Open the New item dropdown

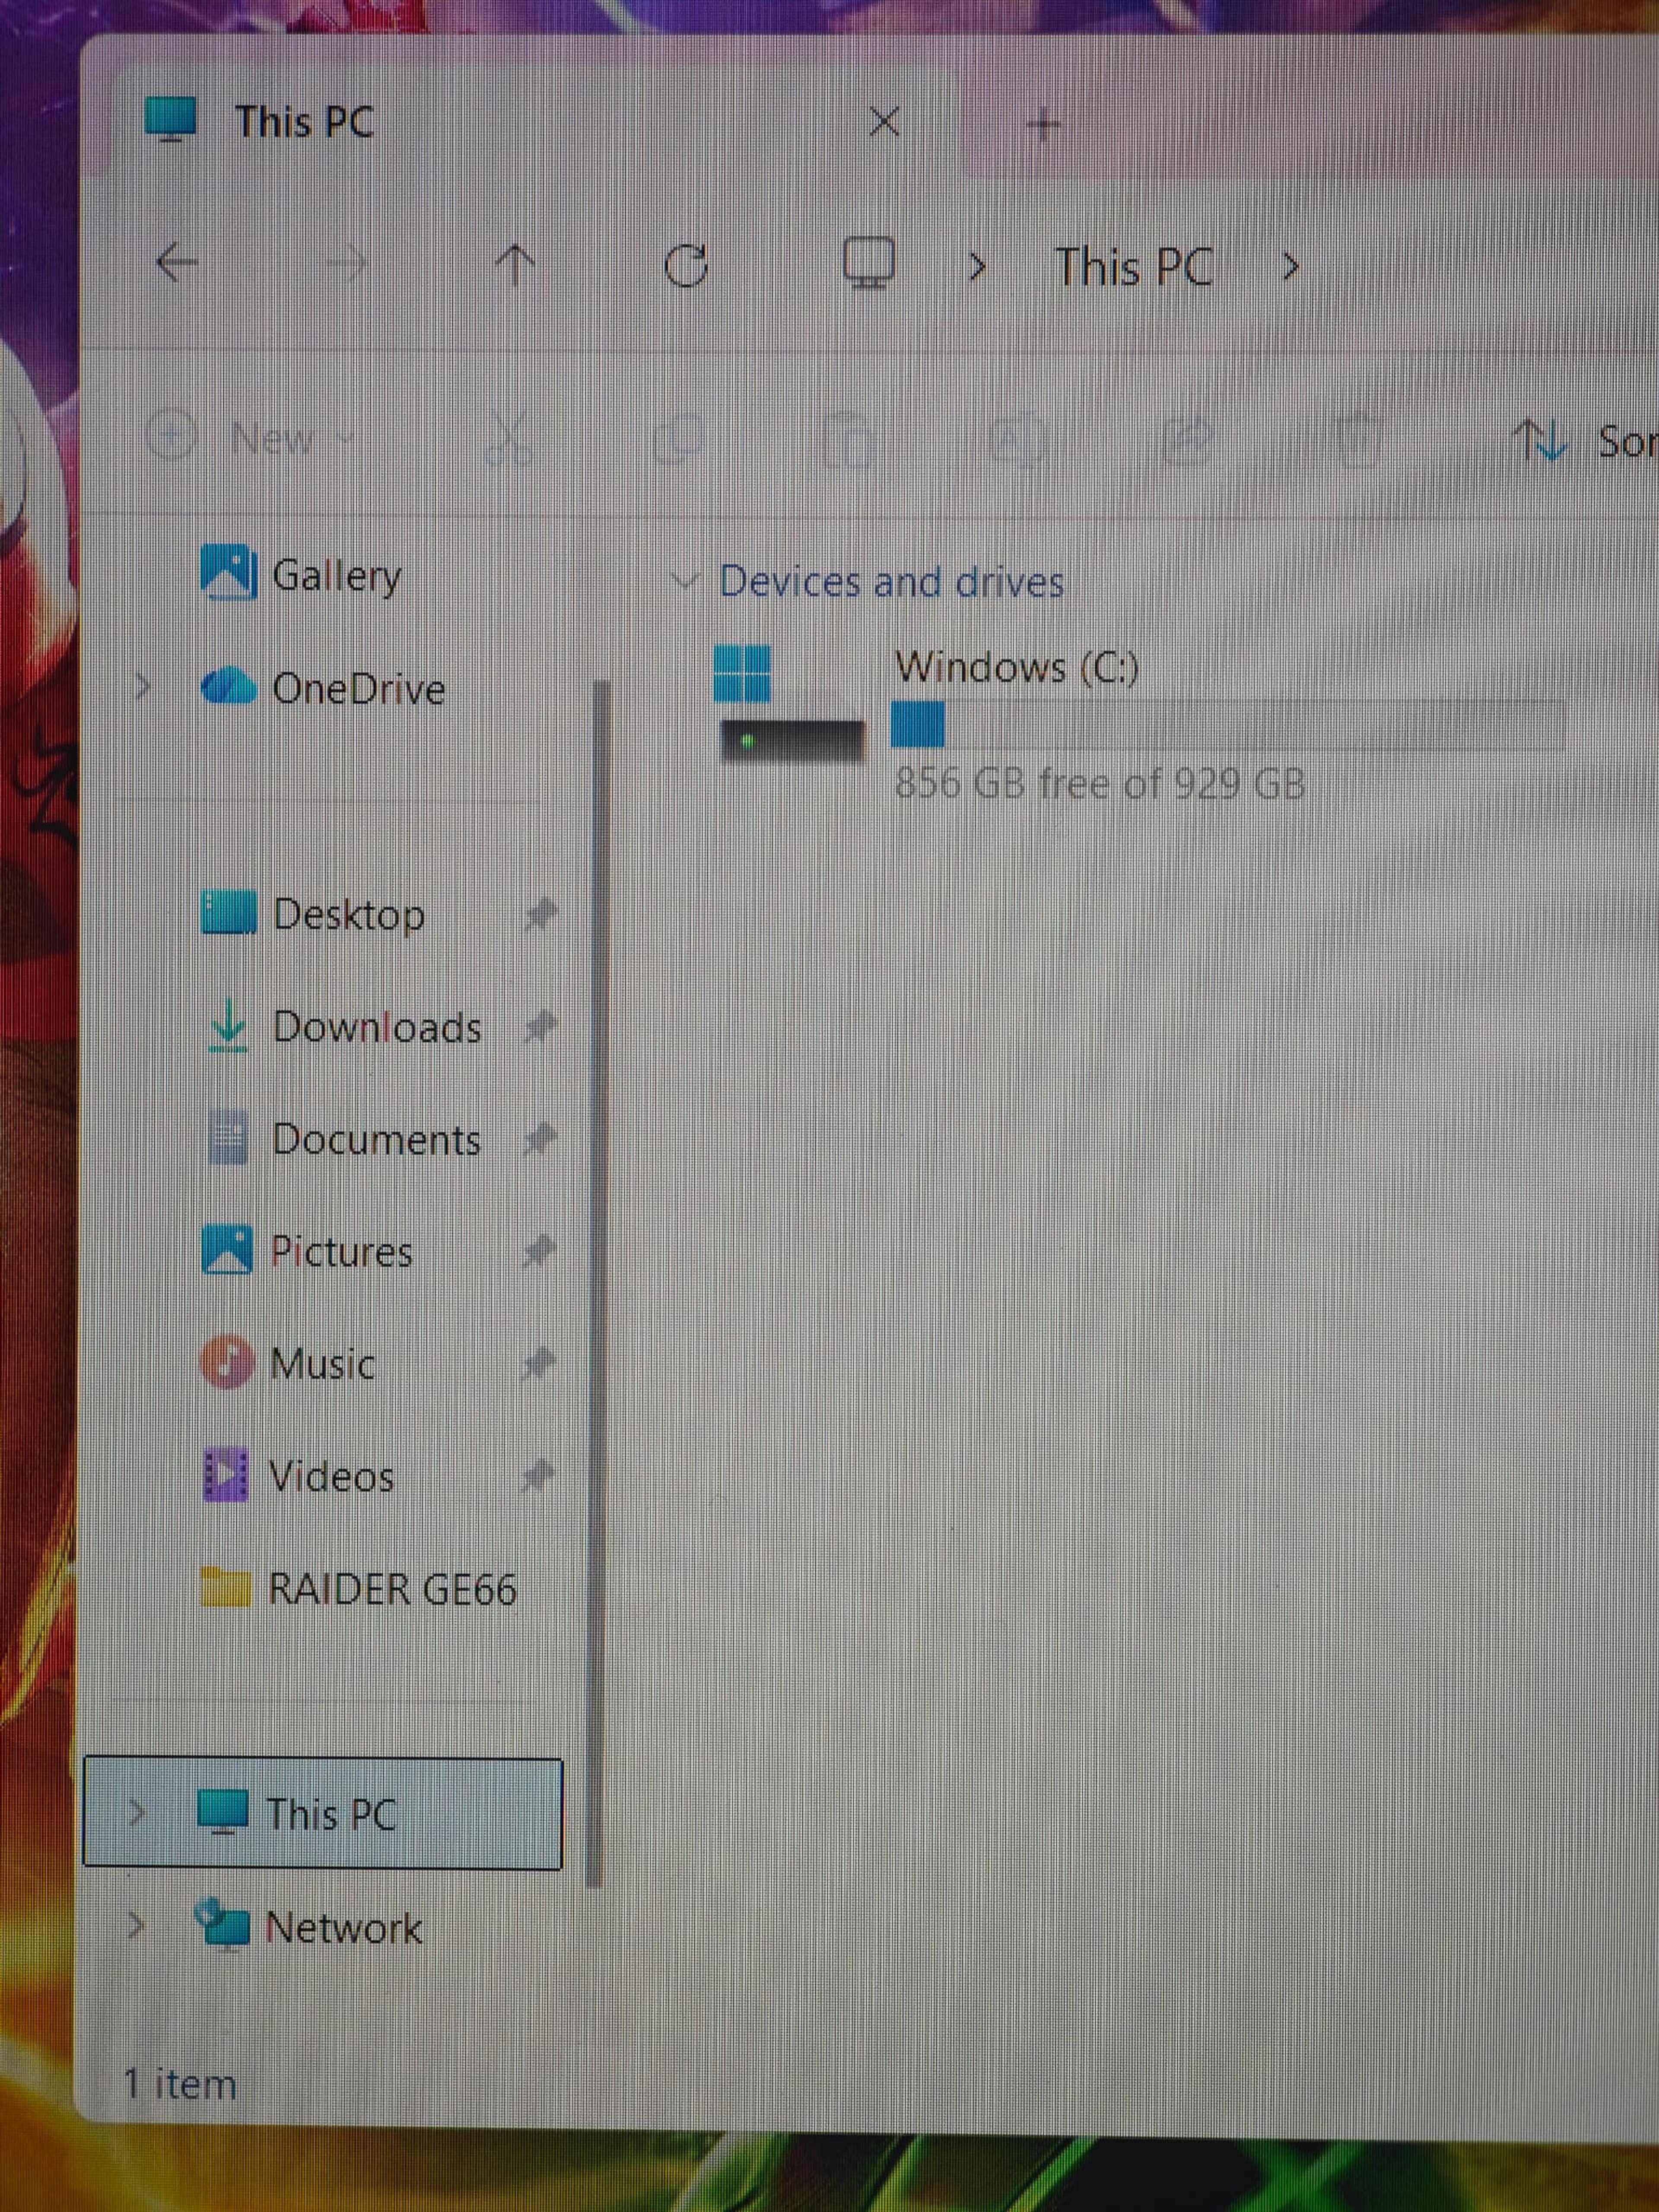point(252,437)
